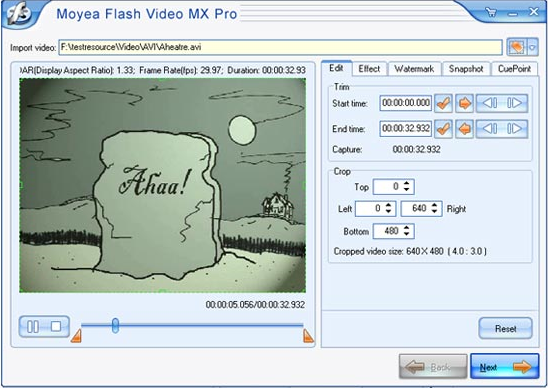This screenshot has width=548, height=388.
Task: Switch to the Effect tab
Action: point(369,69)
